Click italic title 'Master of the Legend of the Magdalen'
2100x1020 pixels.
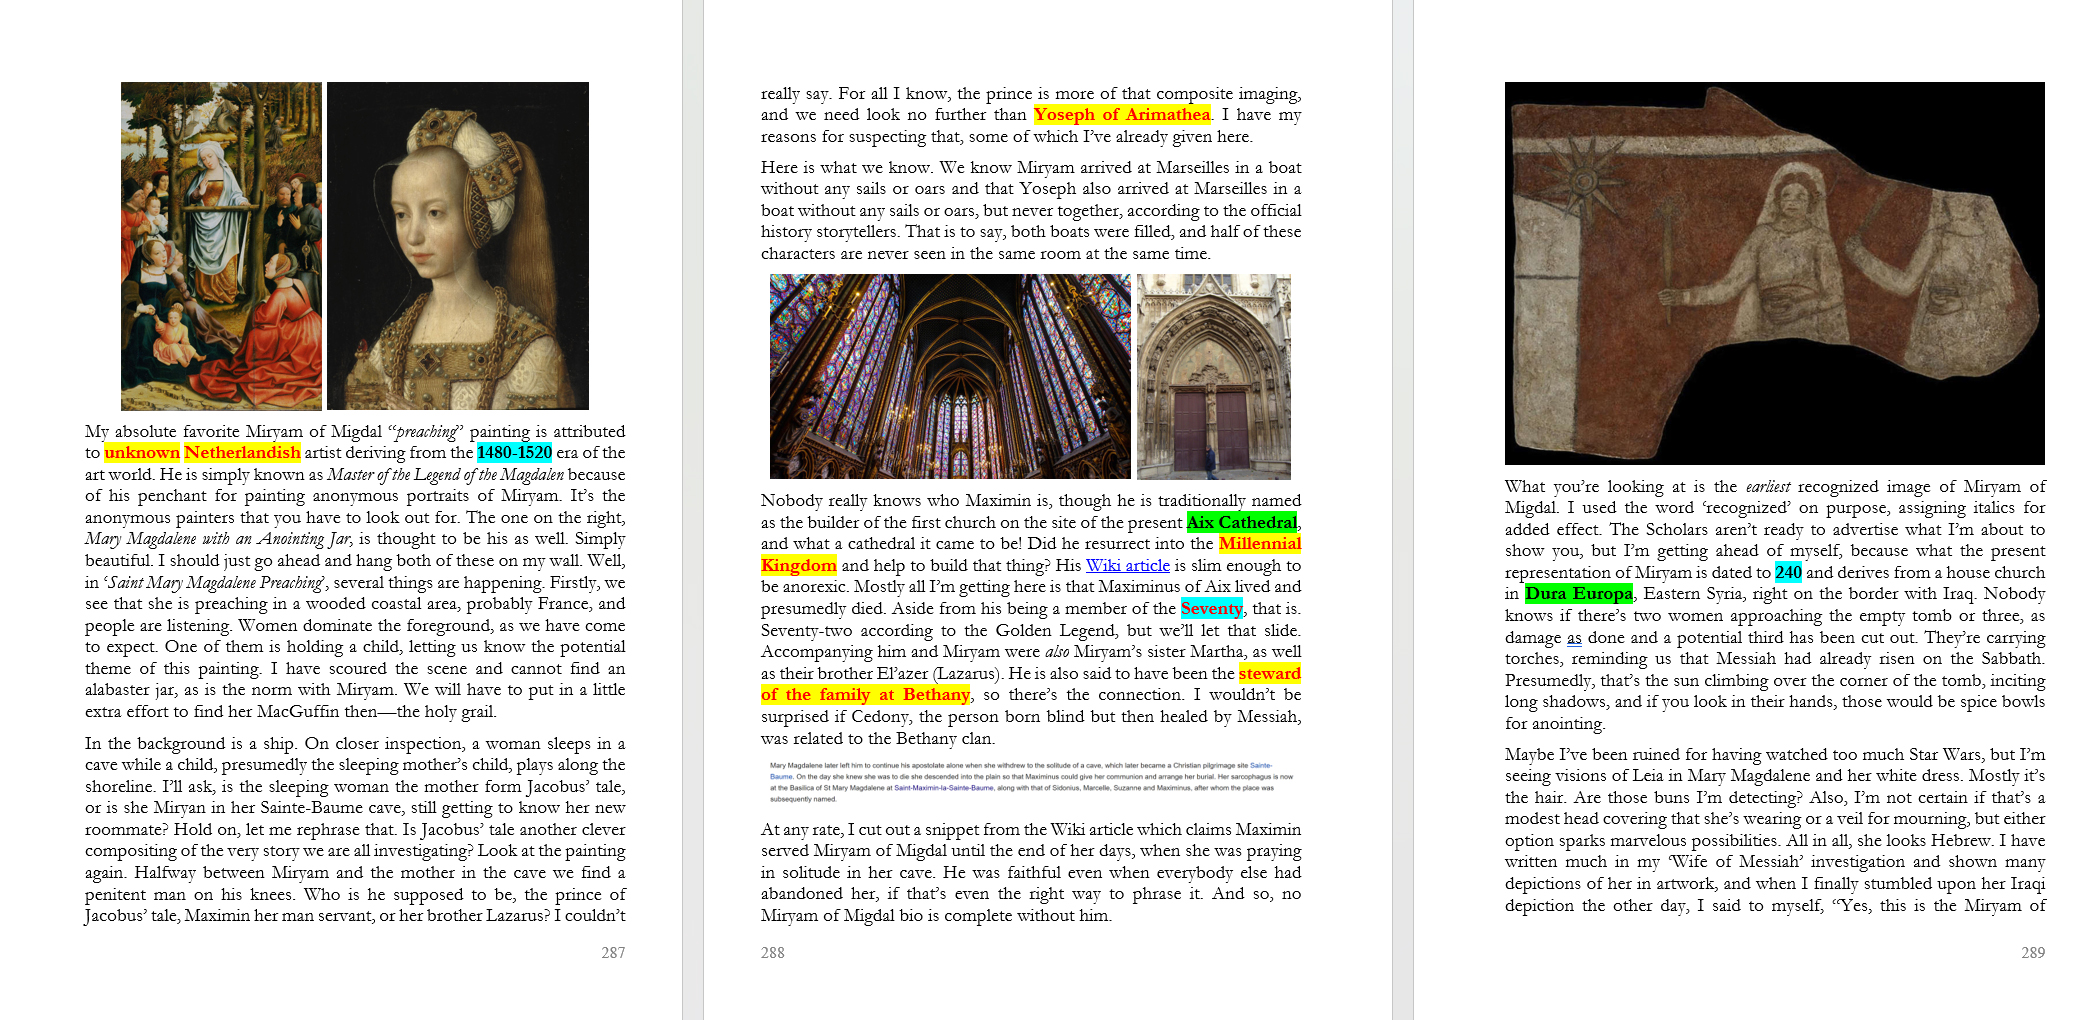[x=445, y=474]
